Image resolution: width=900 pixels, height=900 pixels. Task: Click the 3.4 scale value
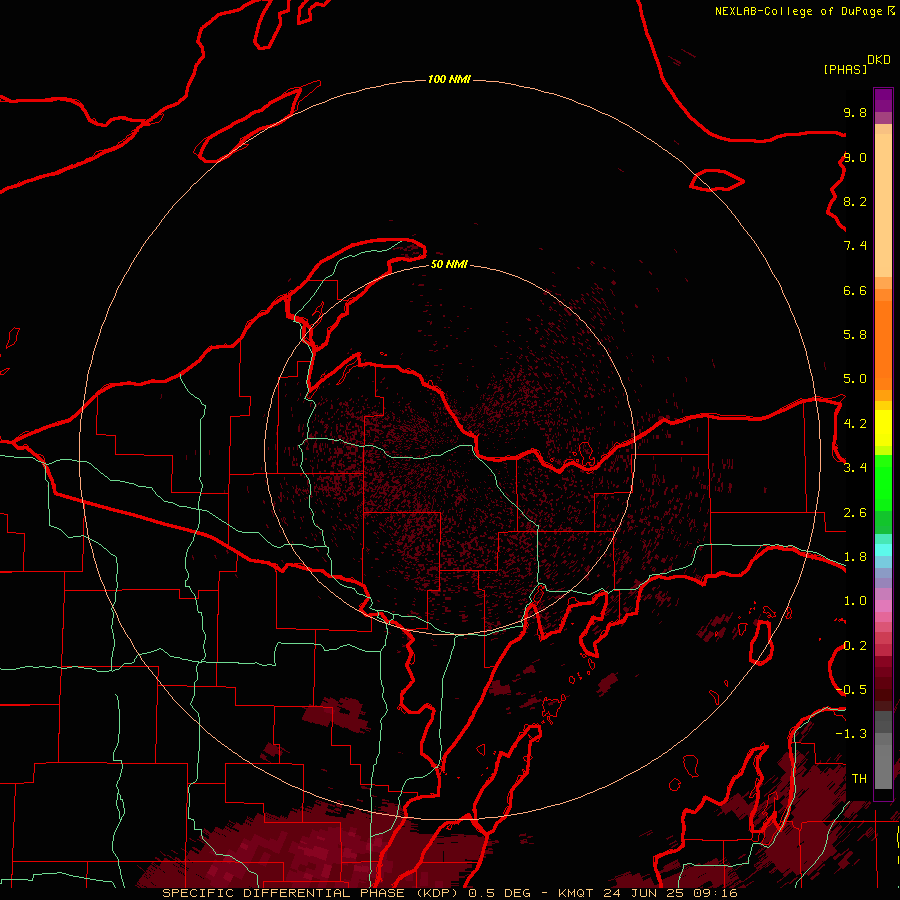click(x=855, y=468)
